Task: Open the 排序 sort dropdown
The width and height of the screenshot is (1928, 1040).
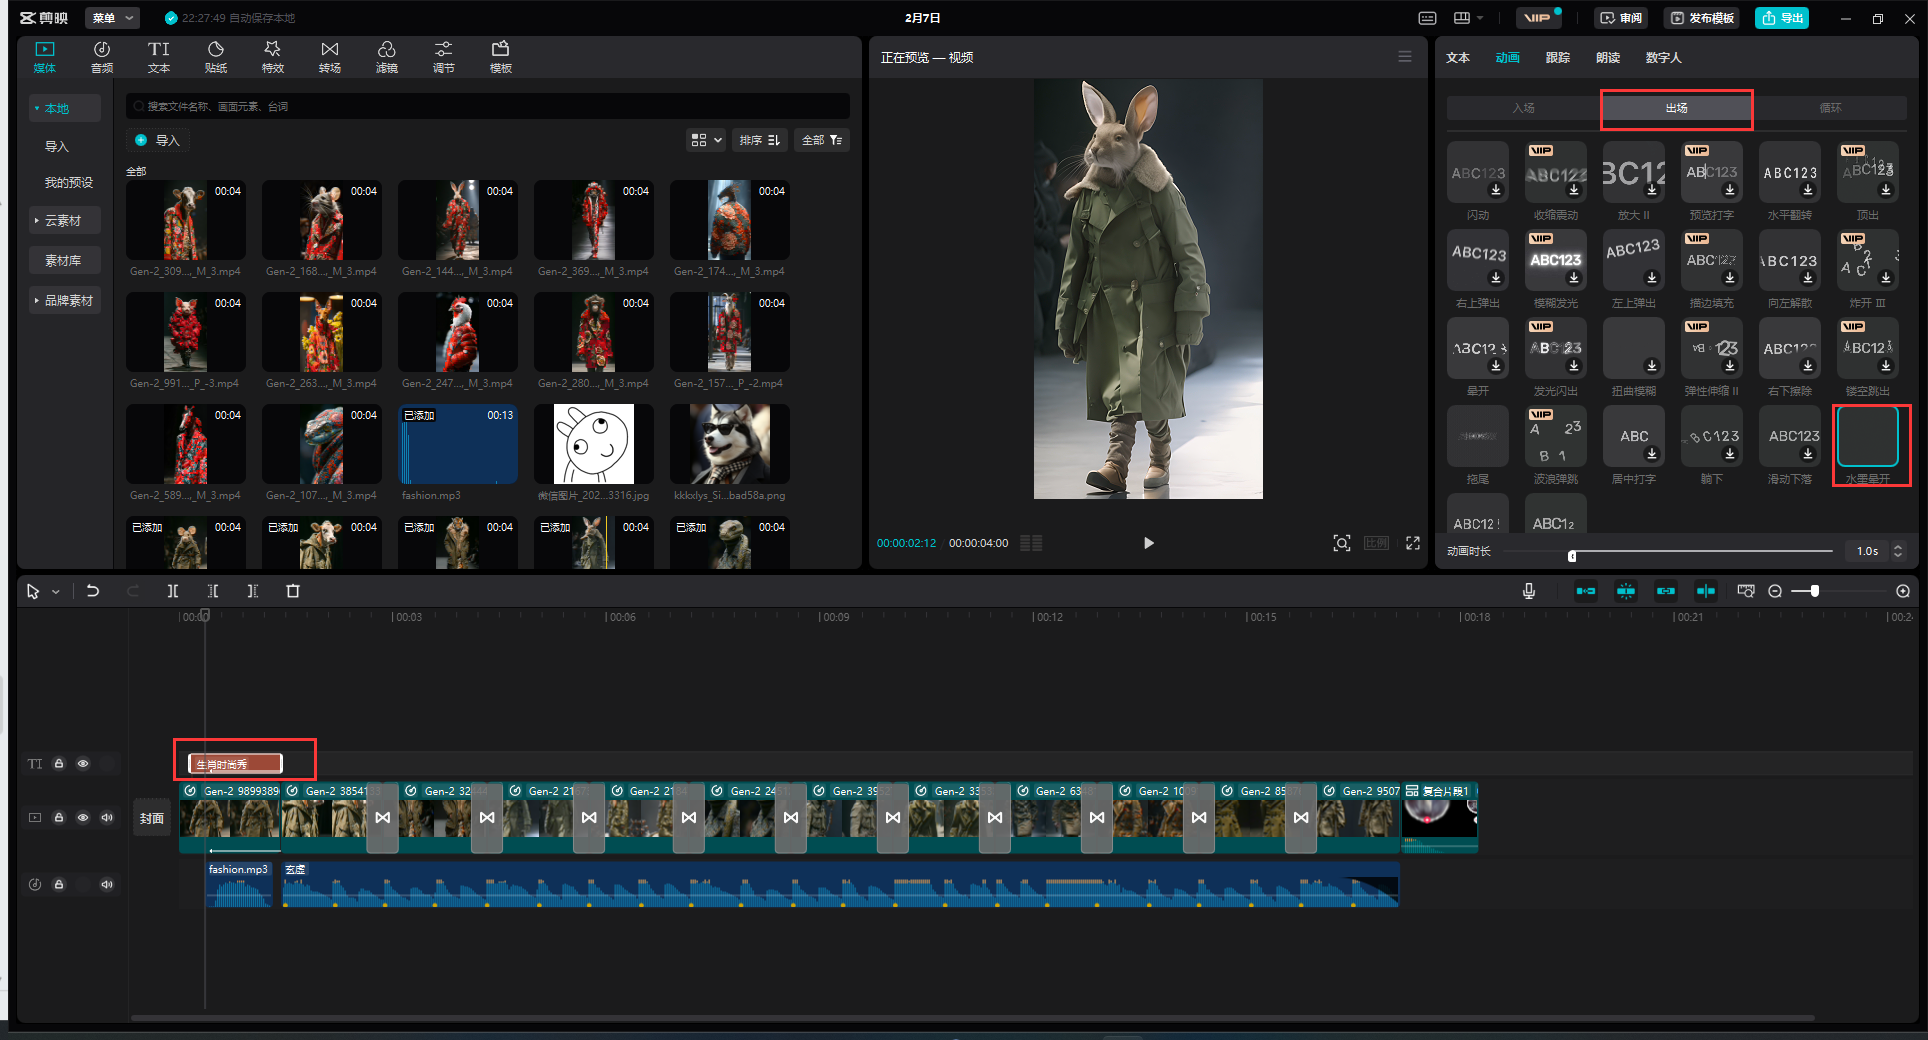Action: [760, 140]
